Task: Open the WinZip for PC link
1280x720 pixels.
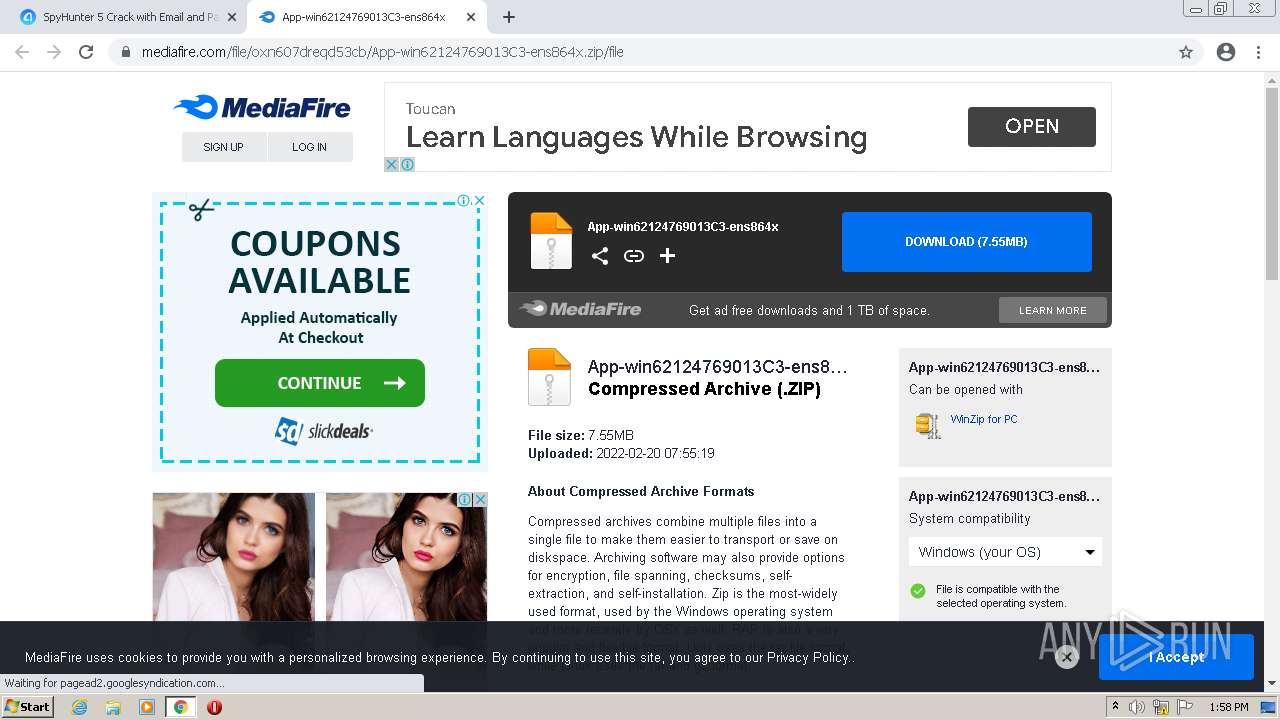Action: (x=984, y=419)
